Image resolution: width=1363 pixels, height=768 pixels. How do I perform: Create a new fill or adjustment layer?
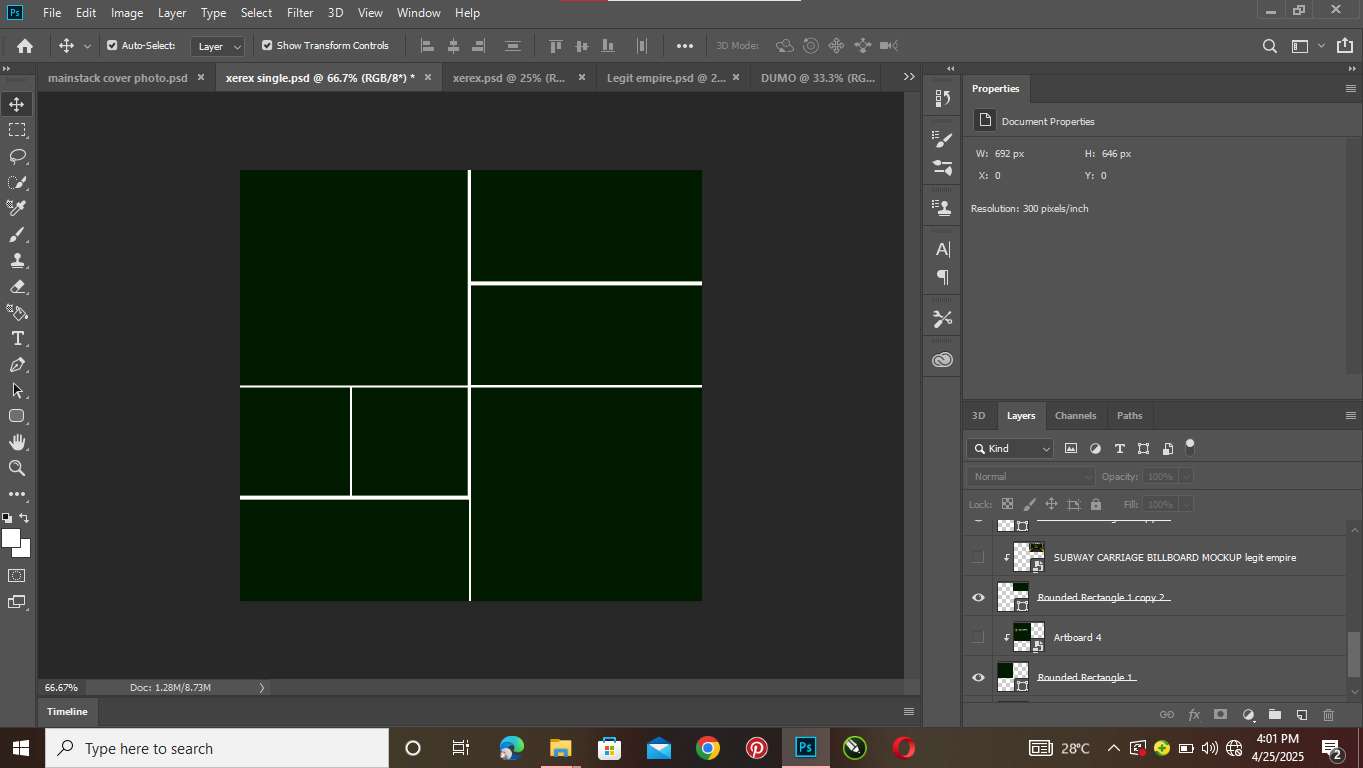point(1248,715)
